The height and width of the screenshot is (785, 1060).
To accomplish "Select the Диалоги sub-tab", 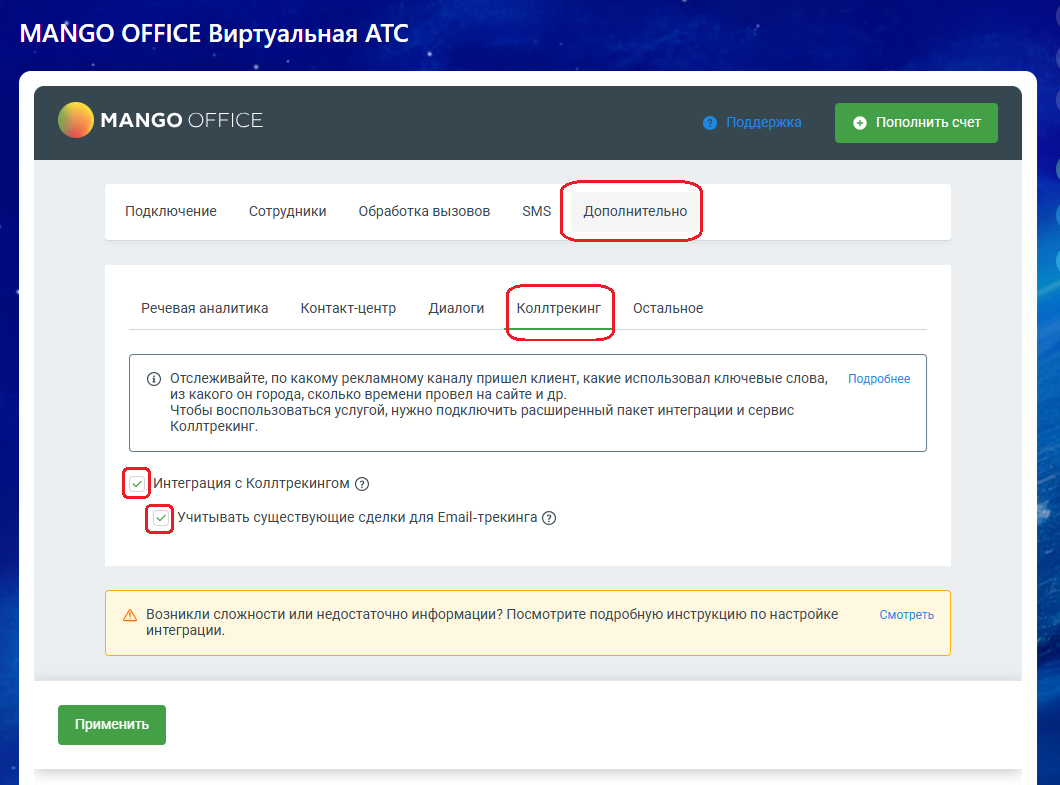I will tap(456, 308).
